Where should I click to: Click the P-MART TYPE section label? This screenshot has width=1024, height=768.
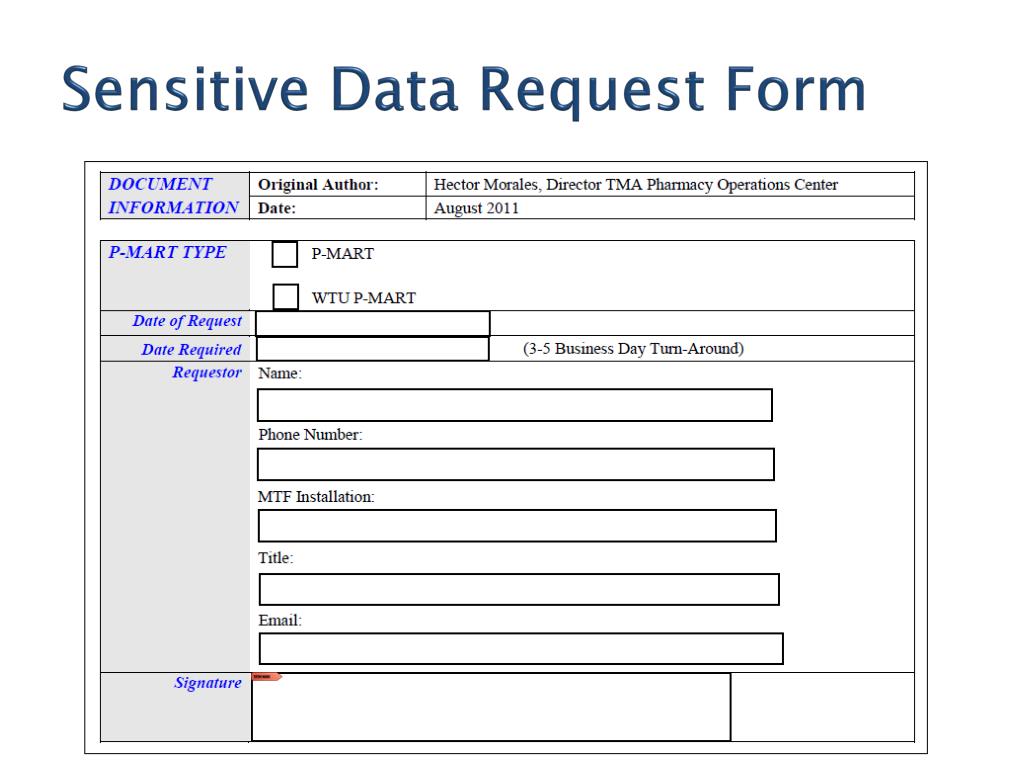(x=167, y=252)
